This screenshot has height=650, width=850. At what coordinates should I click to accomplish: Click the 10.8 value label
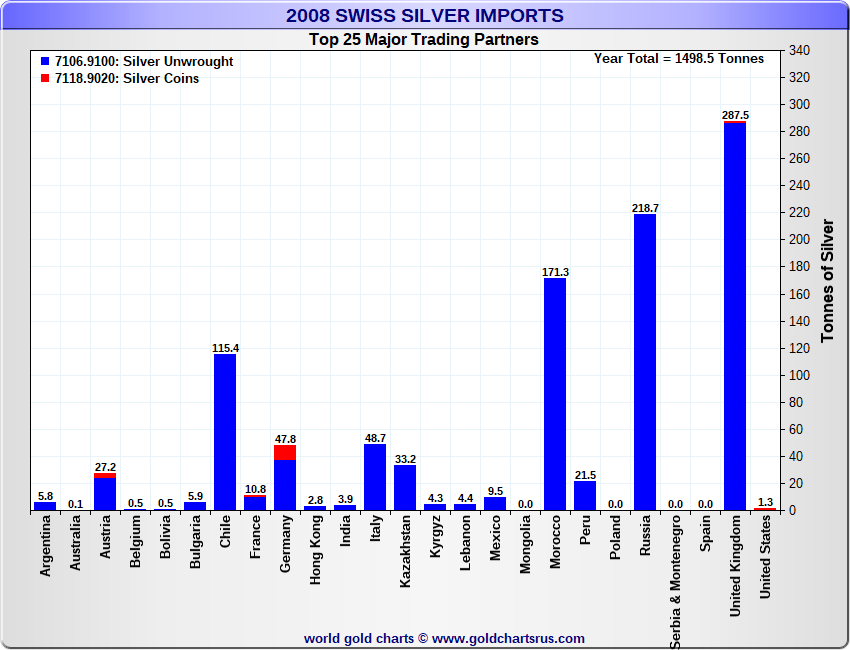tap(255, 489)
